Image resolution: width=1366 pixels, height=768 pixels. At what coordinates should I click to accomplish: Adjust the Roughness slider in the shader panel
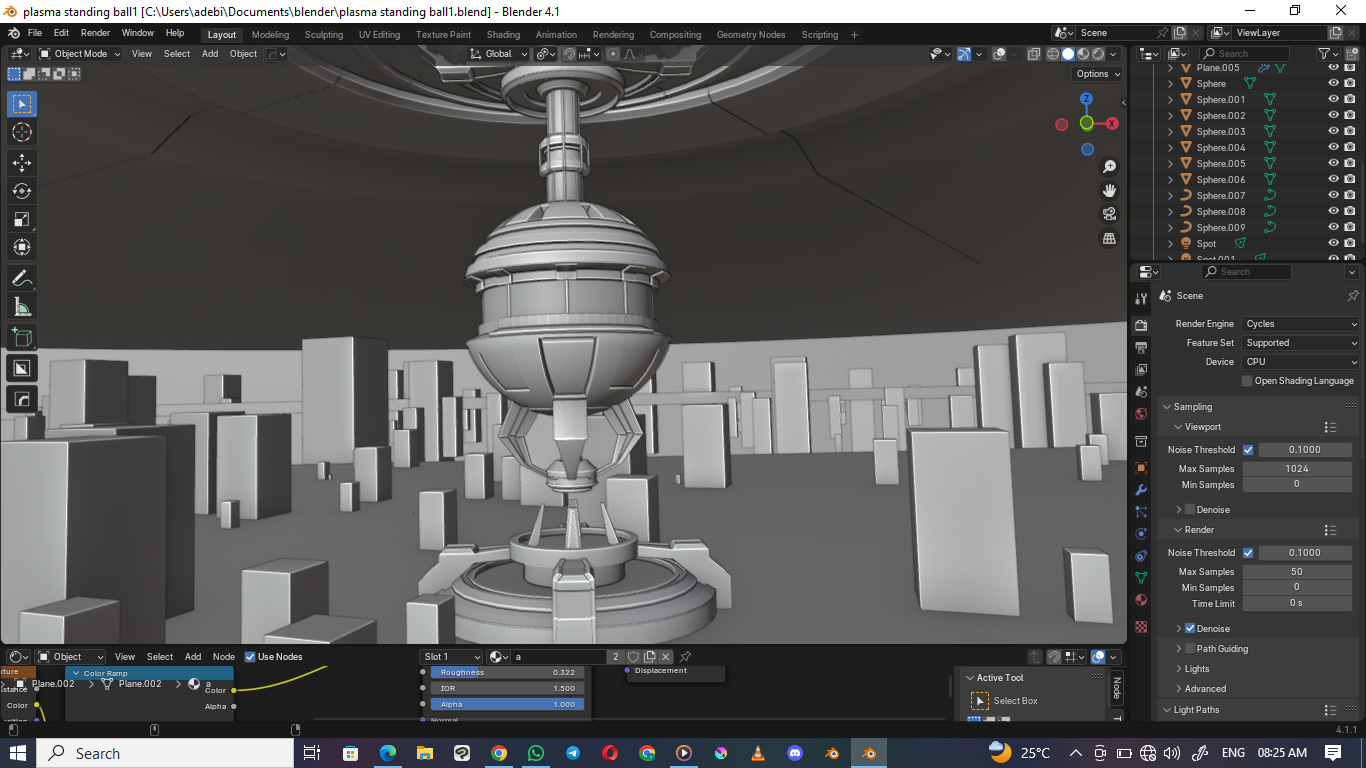click(507, 672)
